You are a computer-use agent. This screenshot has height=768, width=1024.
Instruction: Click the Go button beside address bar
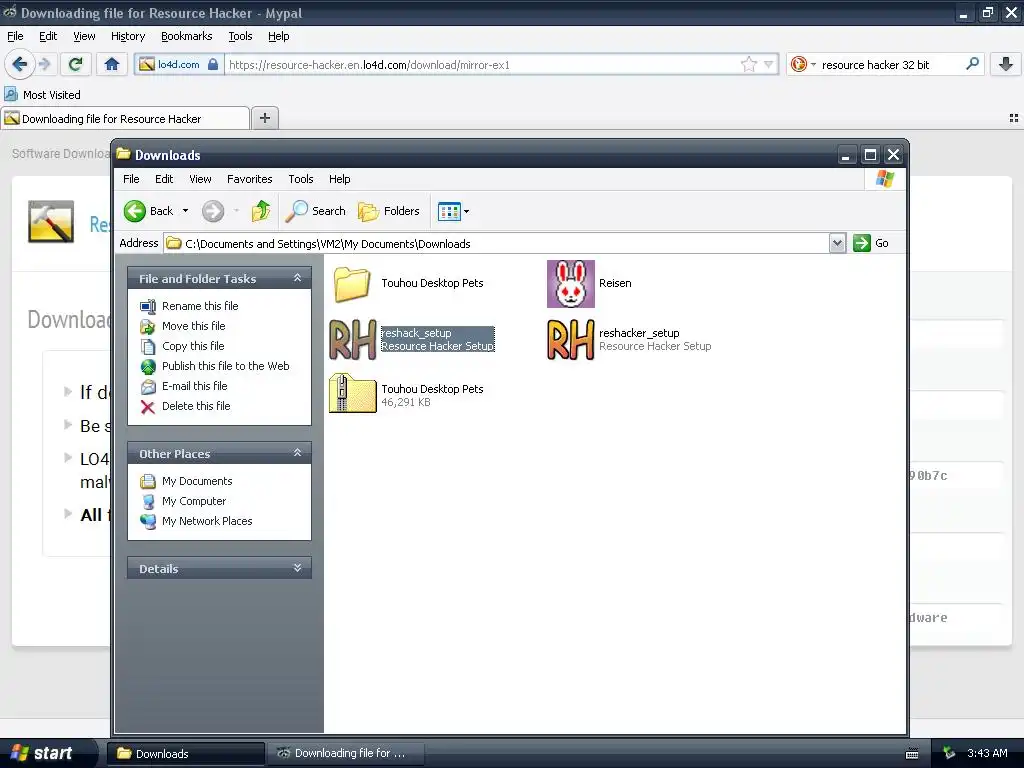click(x=871, y=243)
